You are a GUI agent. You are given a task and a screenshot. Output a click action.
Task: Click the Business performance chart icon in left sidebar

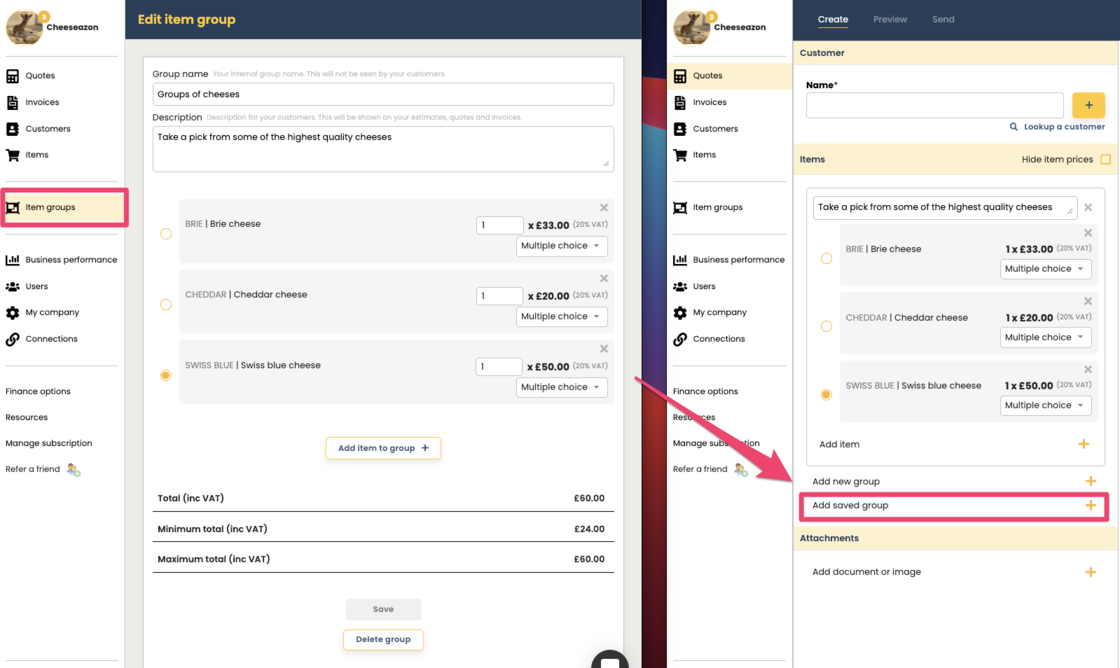click(13, 260)
